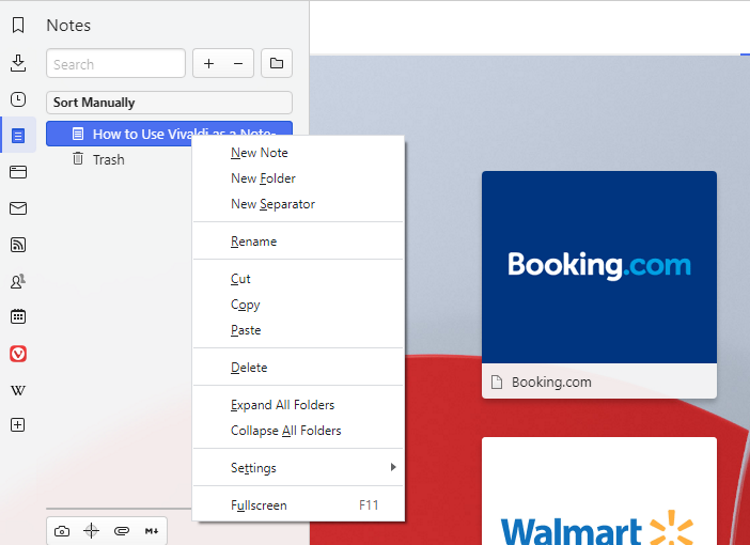
Task: Toggle the Markdown M↓ icon
Action: (x=152, y=531)
